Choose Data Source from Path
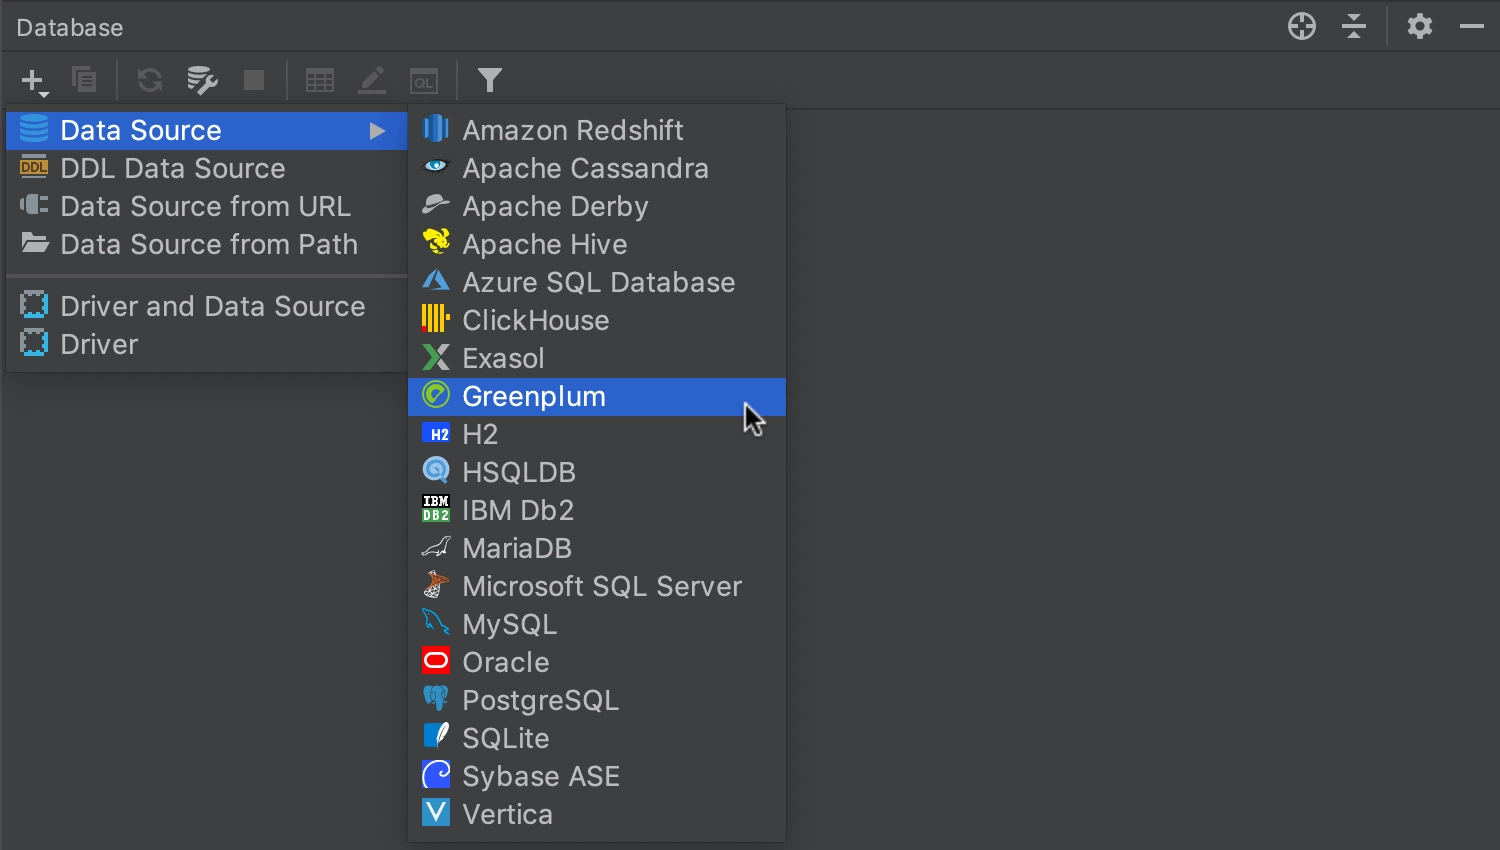The image size is (1500, 850). [x=207, y=245]
